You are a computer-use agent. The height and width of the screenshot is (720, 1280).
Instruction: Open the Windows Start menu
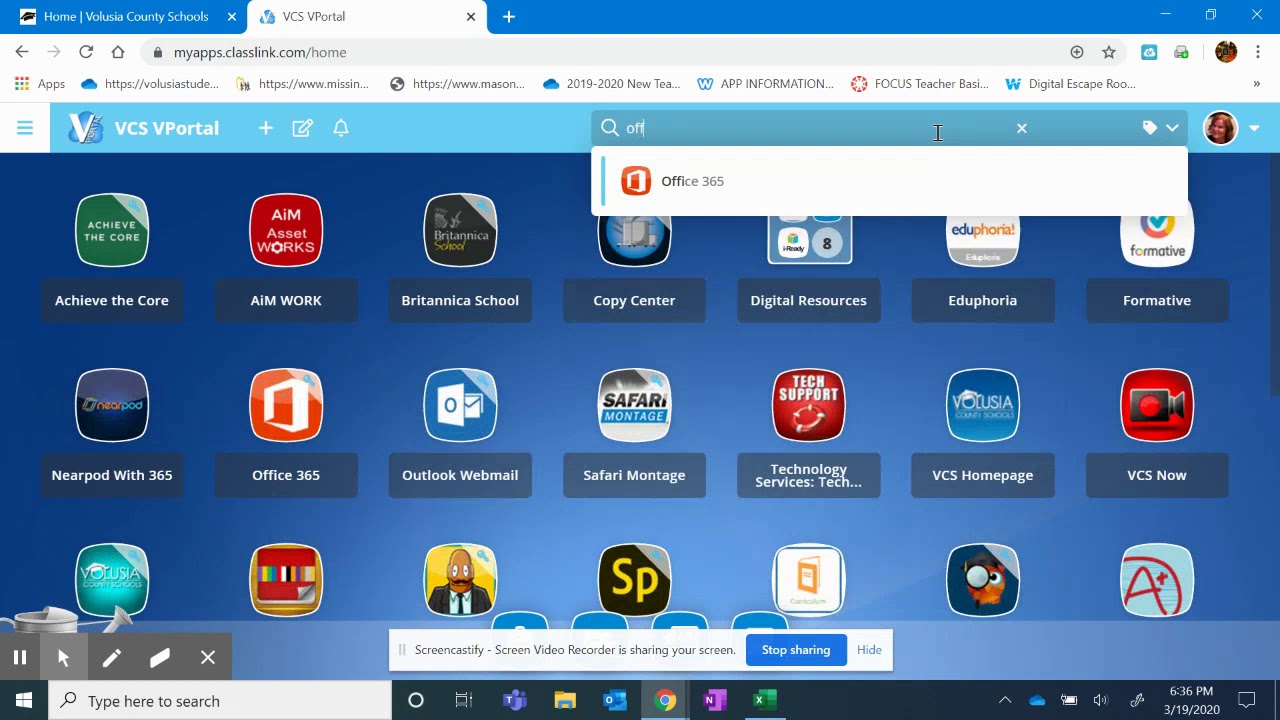click(x=24, y=700)
